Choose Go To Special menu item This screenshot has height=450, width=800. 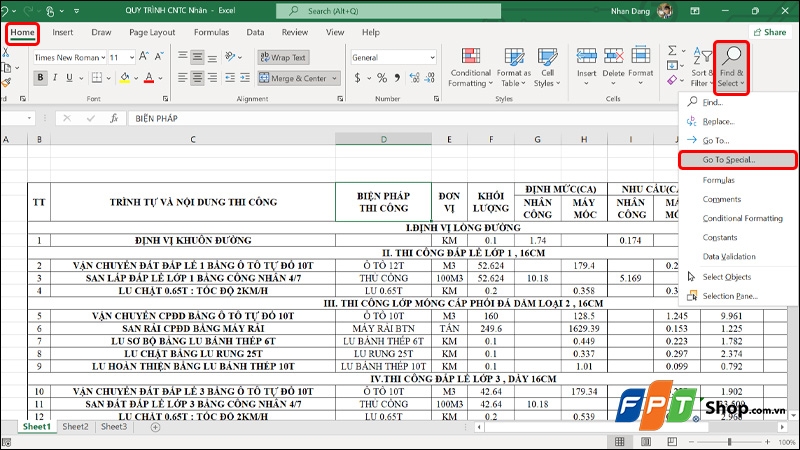click(x=737, y=160)
